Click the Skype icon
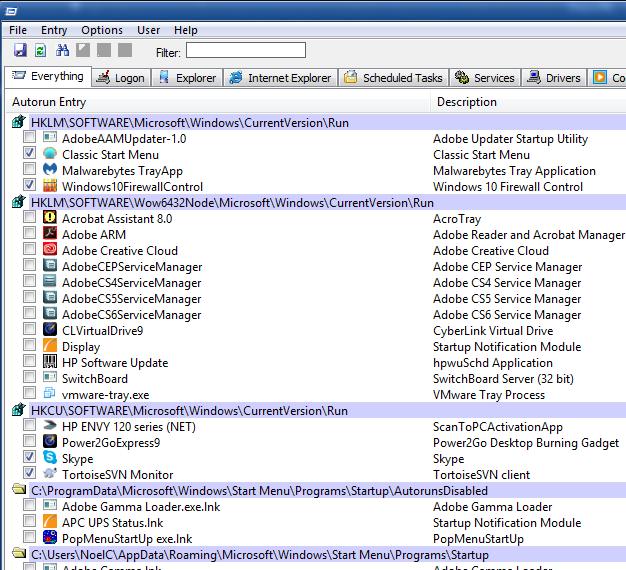626x570 pixels. [x=50, y=457]
